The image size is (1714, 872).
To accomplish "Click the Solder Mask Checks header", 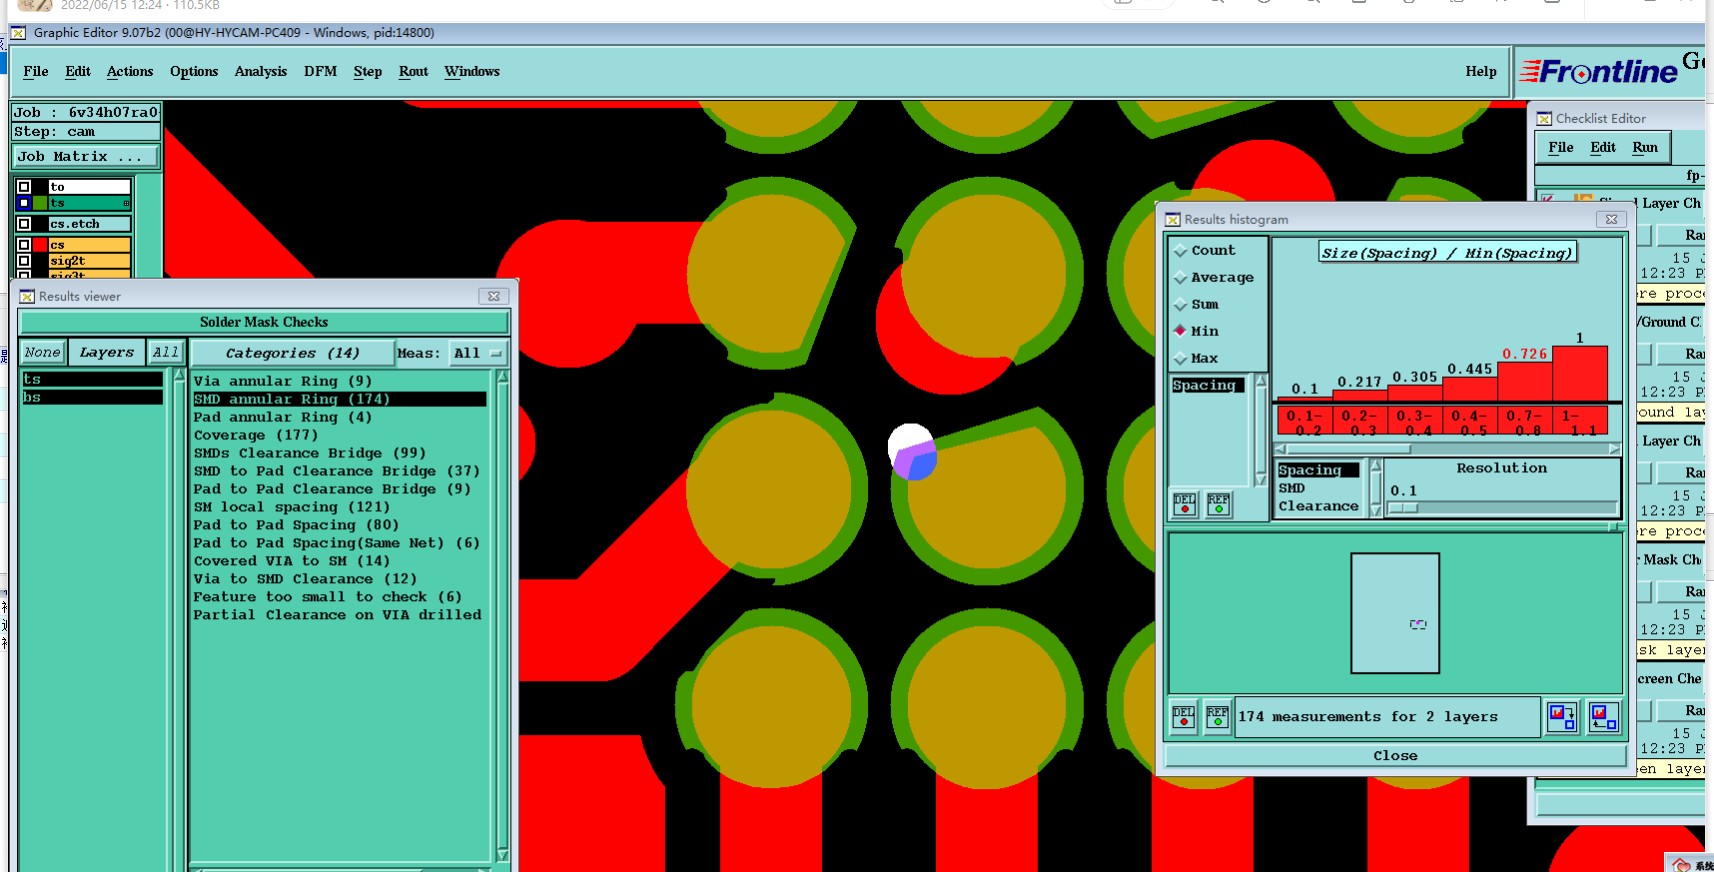I will [264, 322].
